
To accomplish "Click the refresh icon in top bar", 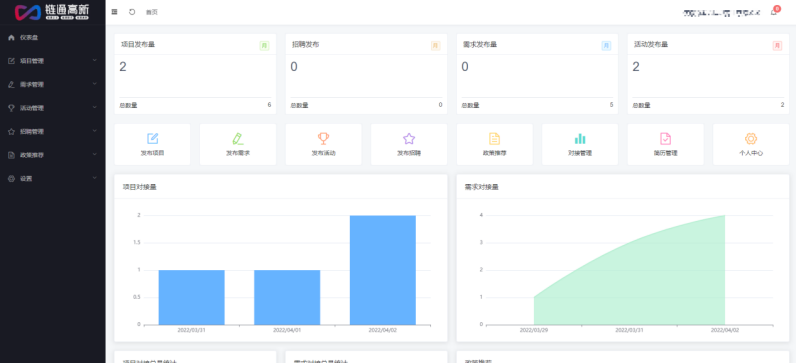I will coord(132,12).
